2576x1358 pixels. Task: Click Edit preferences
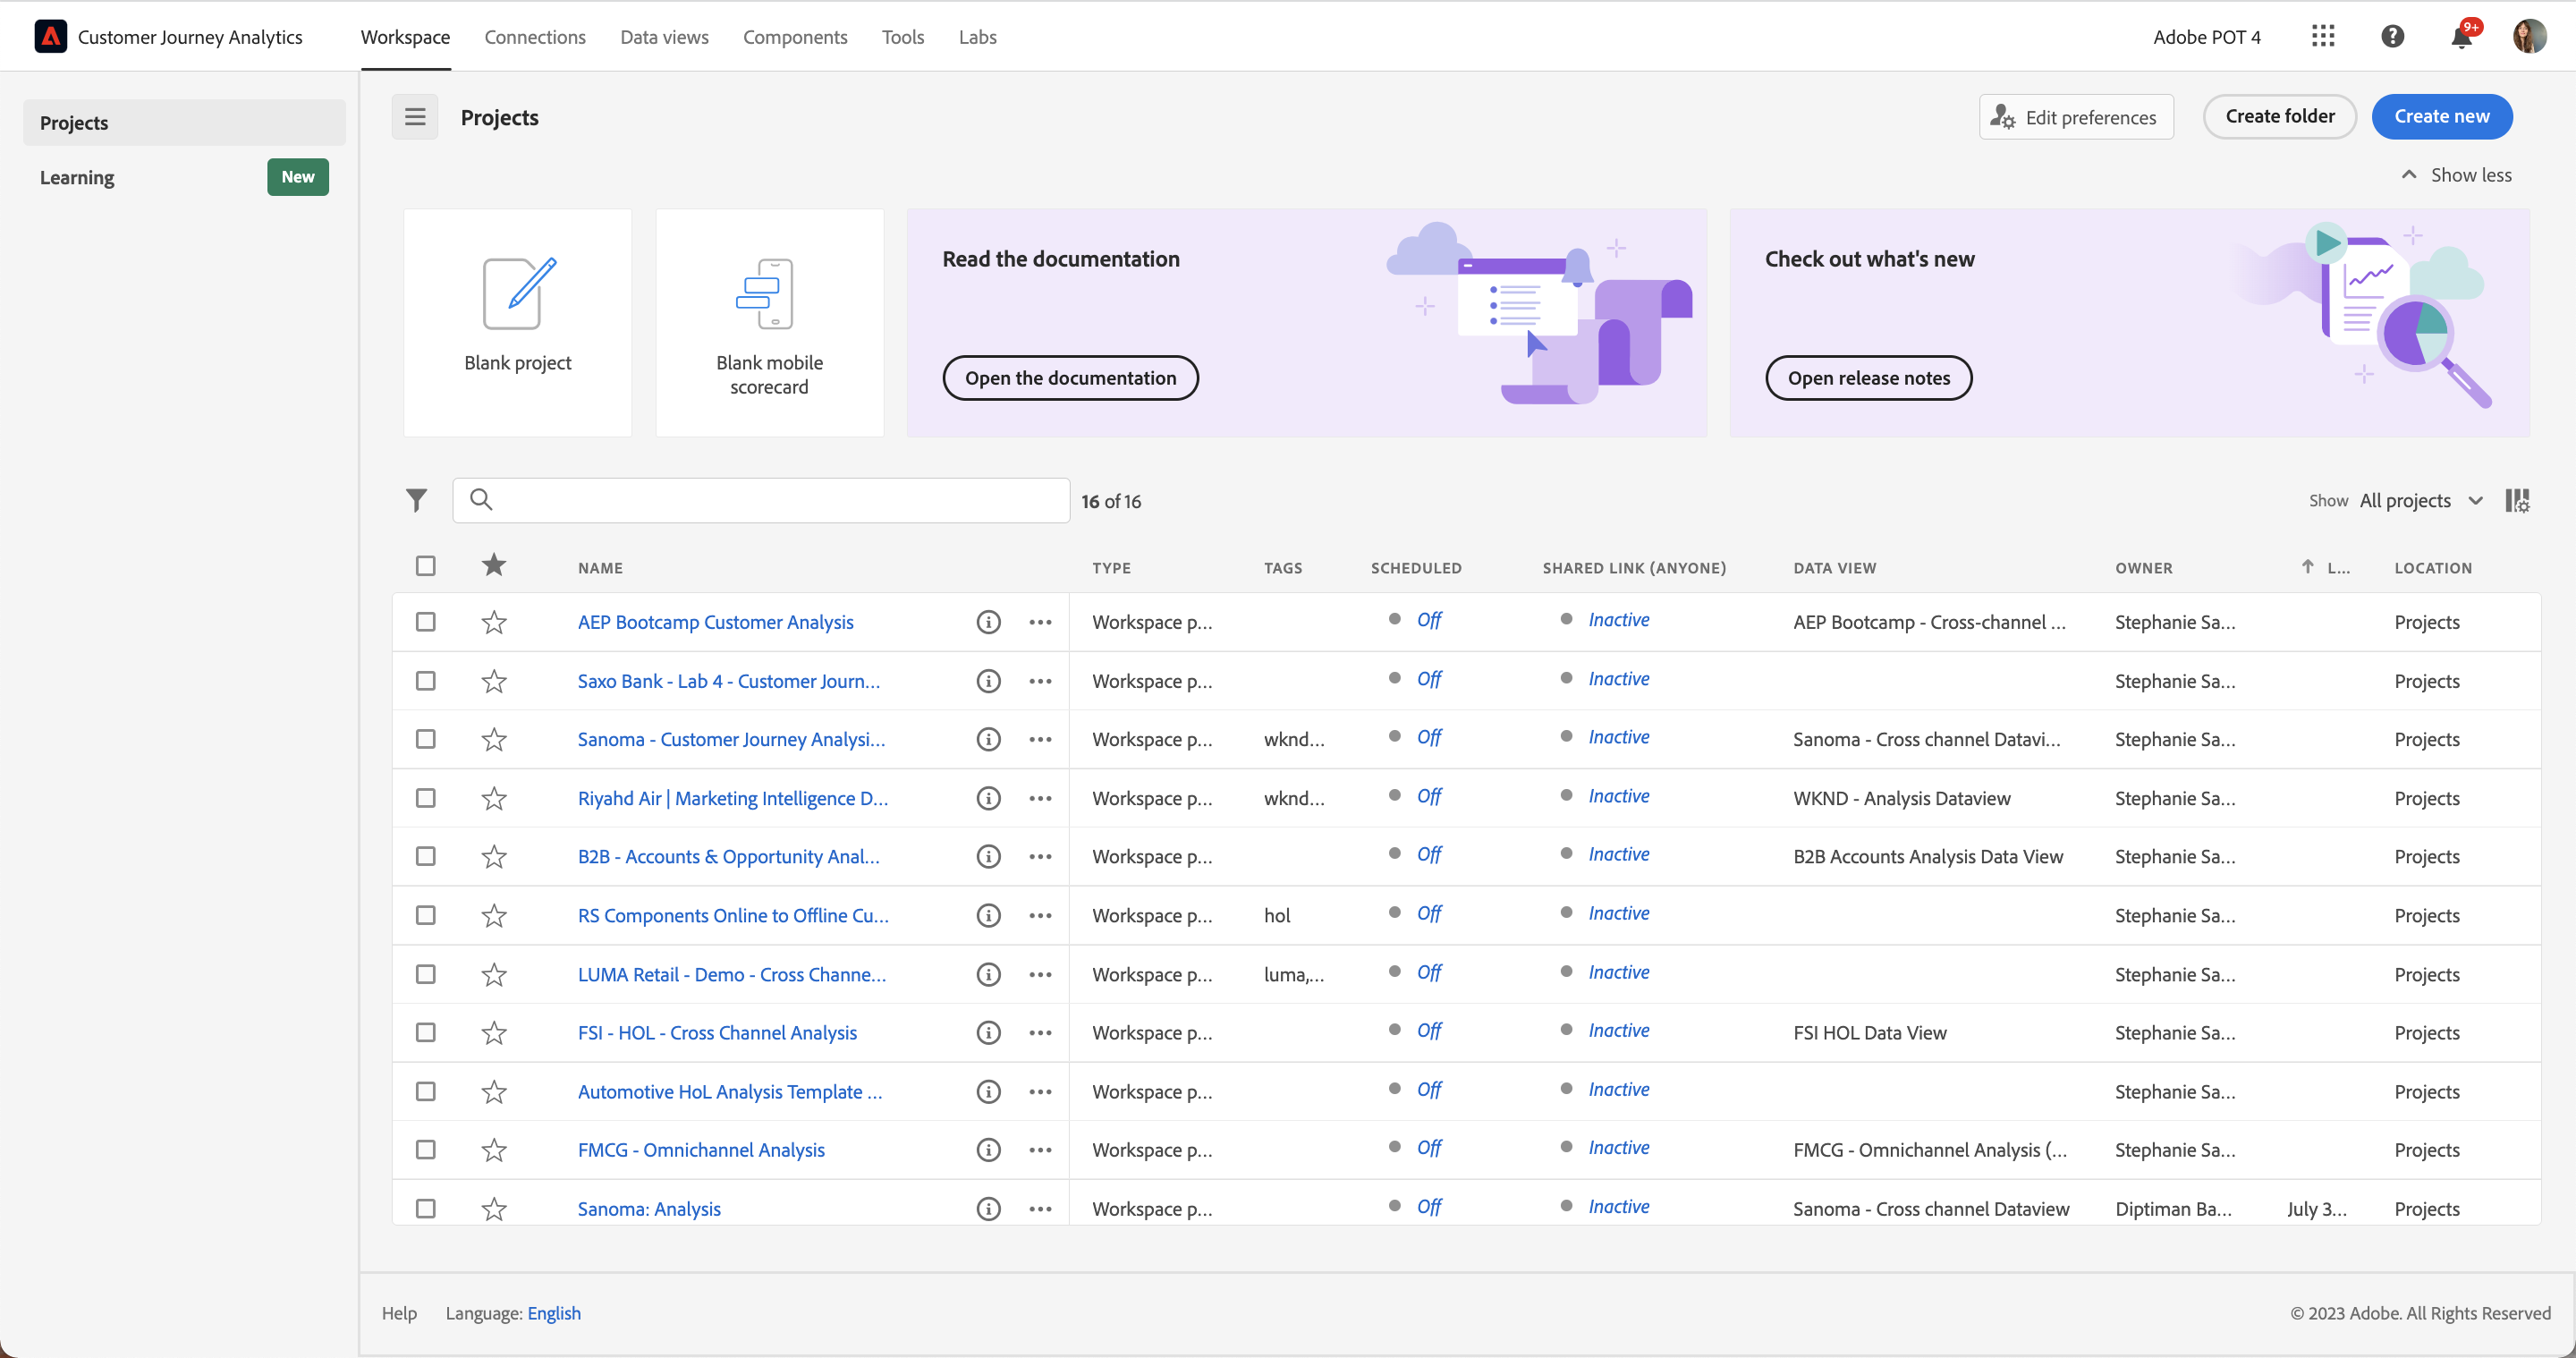[x=2075, y=117]
